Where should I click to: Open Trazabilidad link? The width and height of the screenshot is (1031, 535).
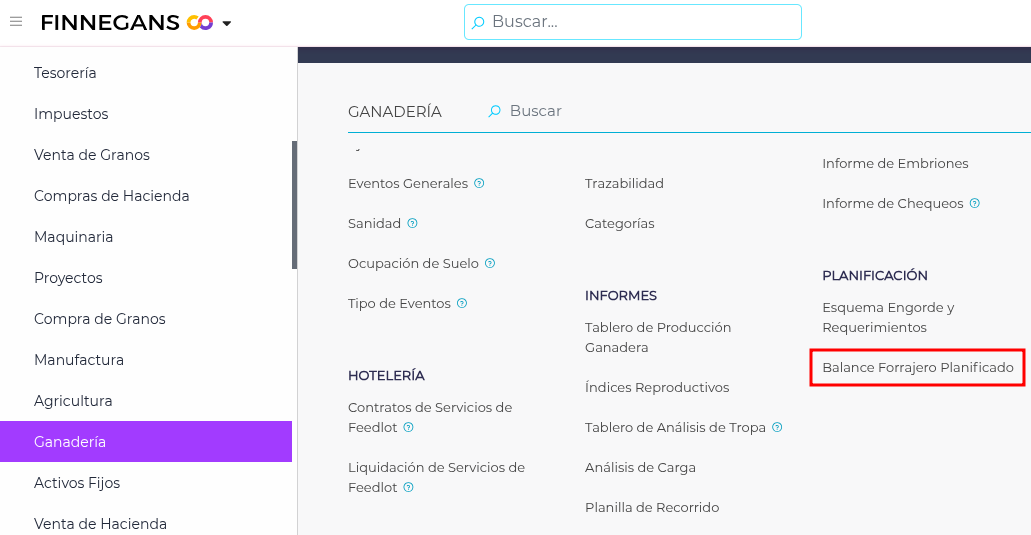(x=624, y=183)
